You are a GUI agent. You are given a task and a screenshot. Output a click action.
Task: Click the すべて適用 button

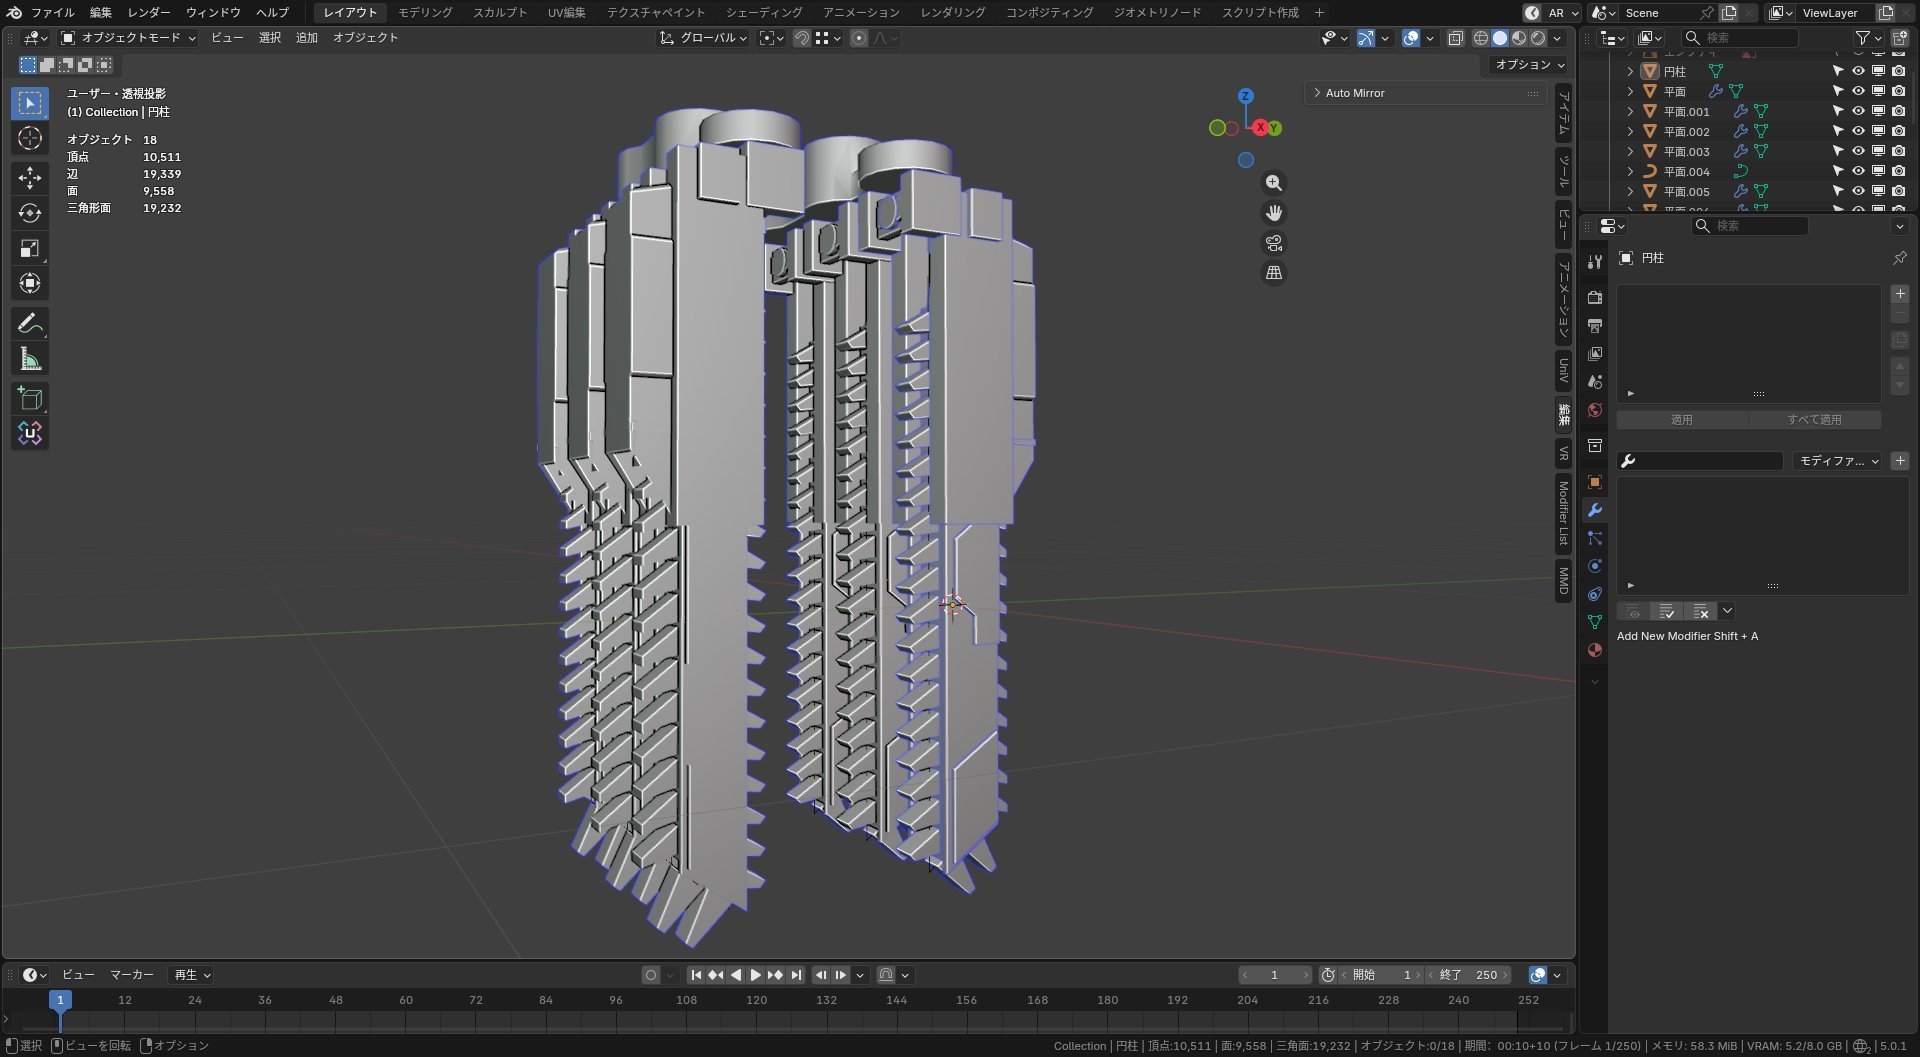[x=1814, y=420]
